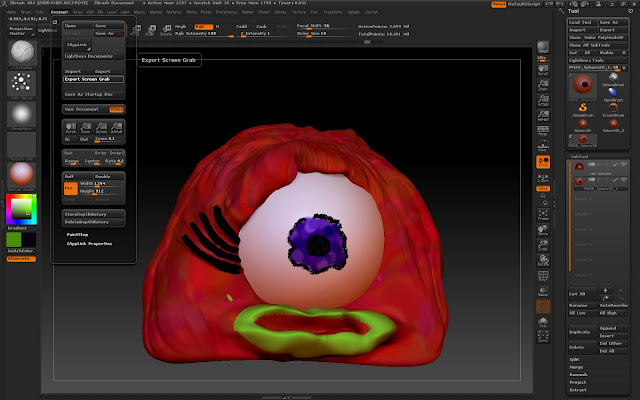Click Double document size button
The image size is (640, 400).
click(x=109, y=176)
